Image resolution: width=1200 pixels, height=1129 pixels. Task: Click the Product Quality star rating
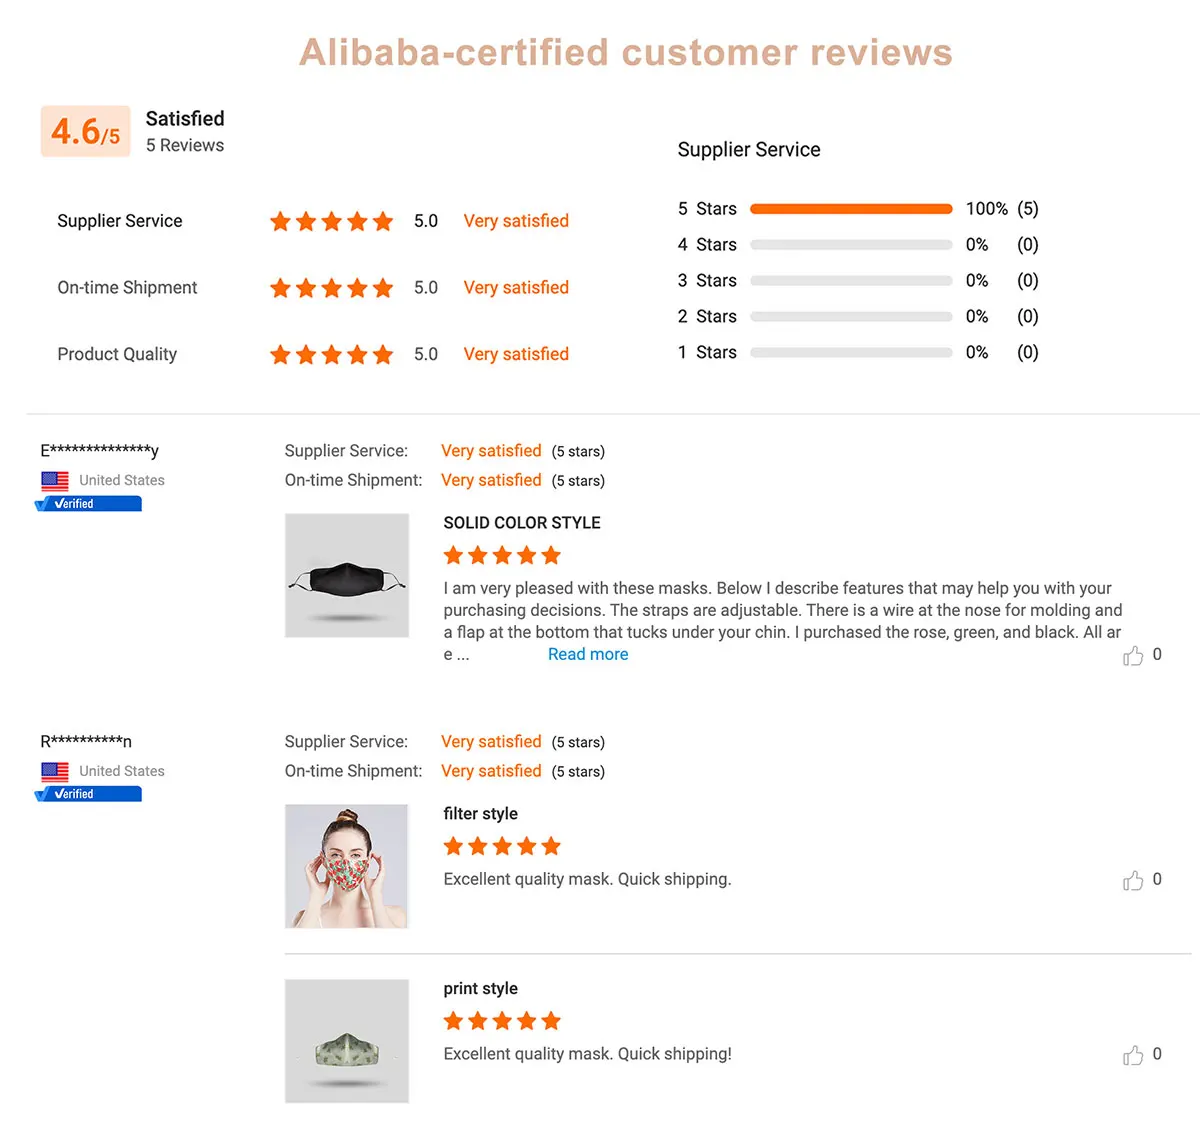point(331,355)
